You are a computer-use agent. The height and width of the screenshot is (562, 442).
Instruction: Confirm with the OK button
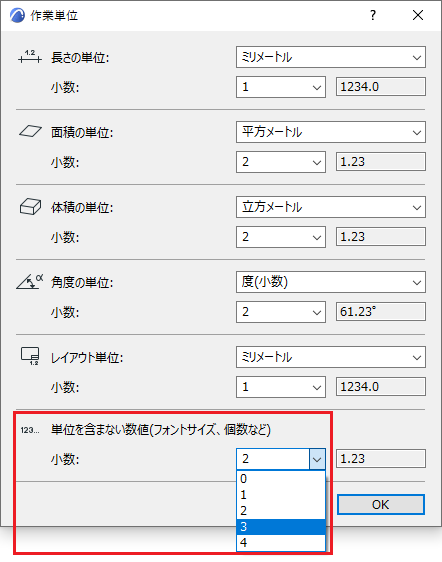tap(381, 505)
